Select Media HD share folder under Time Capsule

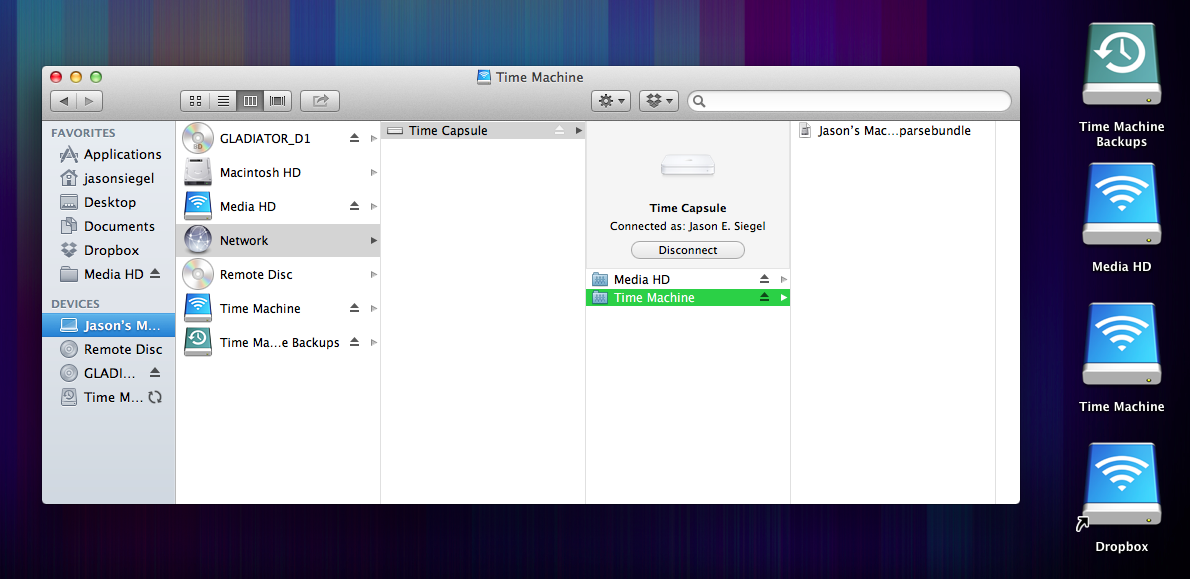688,279
